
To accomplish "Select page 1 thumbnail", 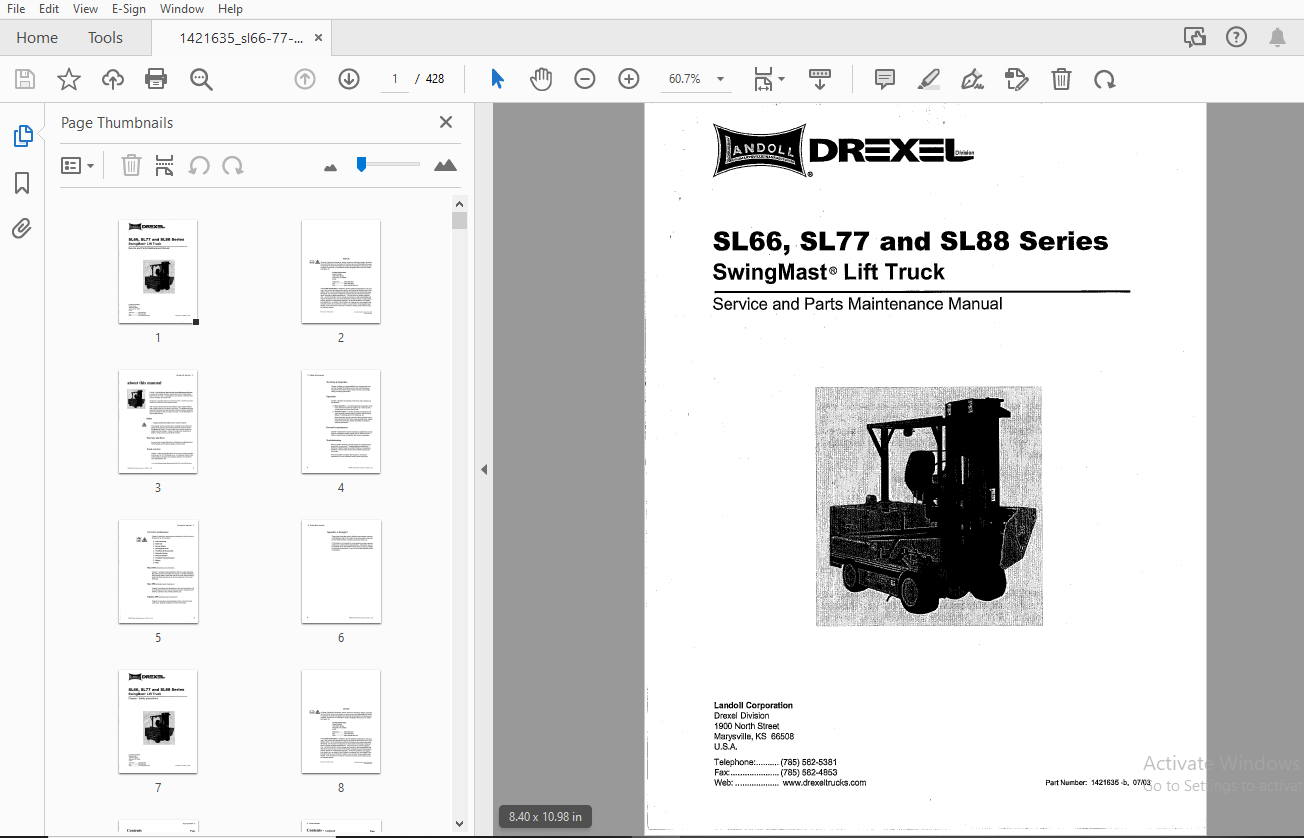I will tap(158, 272).
